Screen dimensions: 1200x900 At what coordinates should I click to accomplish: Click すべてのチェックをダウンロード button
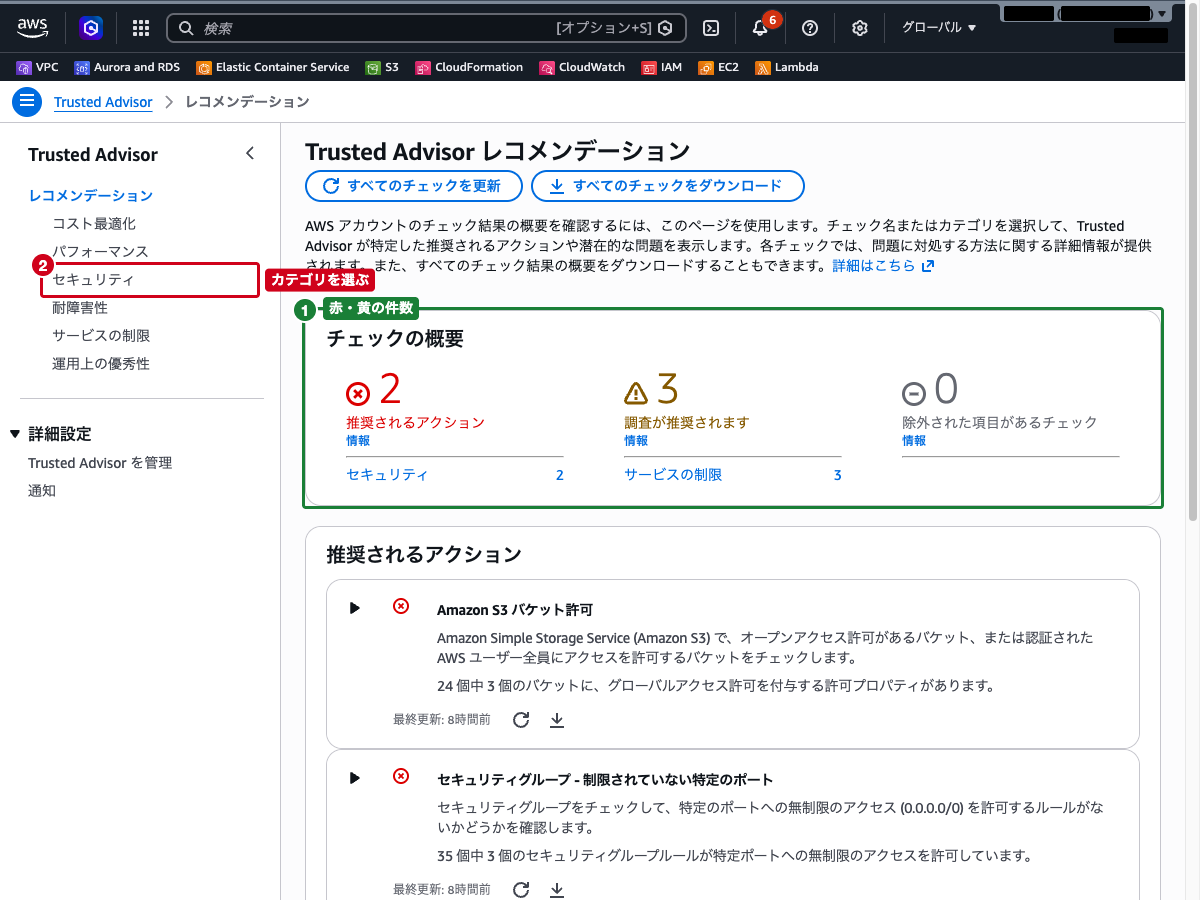pos(668,186)
